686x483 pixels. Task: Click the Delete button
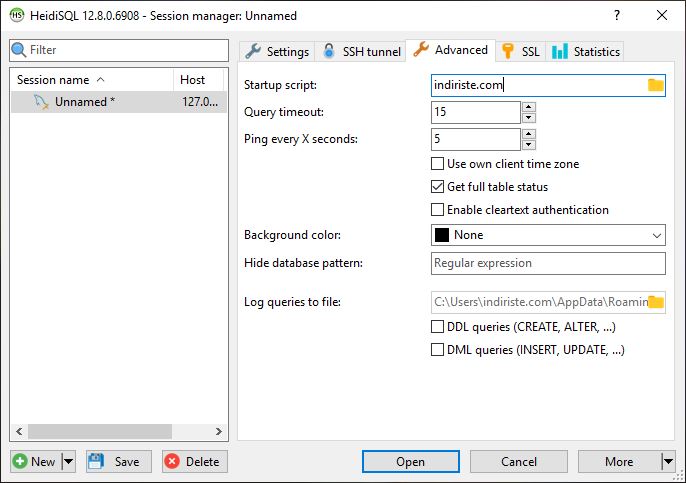click(195, 461)
